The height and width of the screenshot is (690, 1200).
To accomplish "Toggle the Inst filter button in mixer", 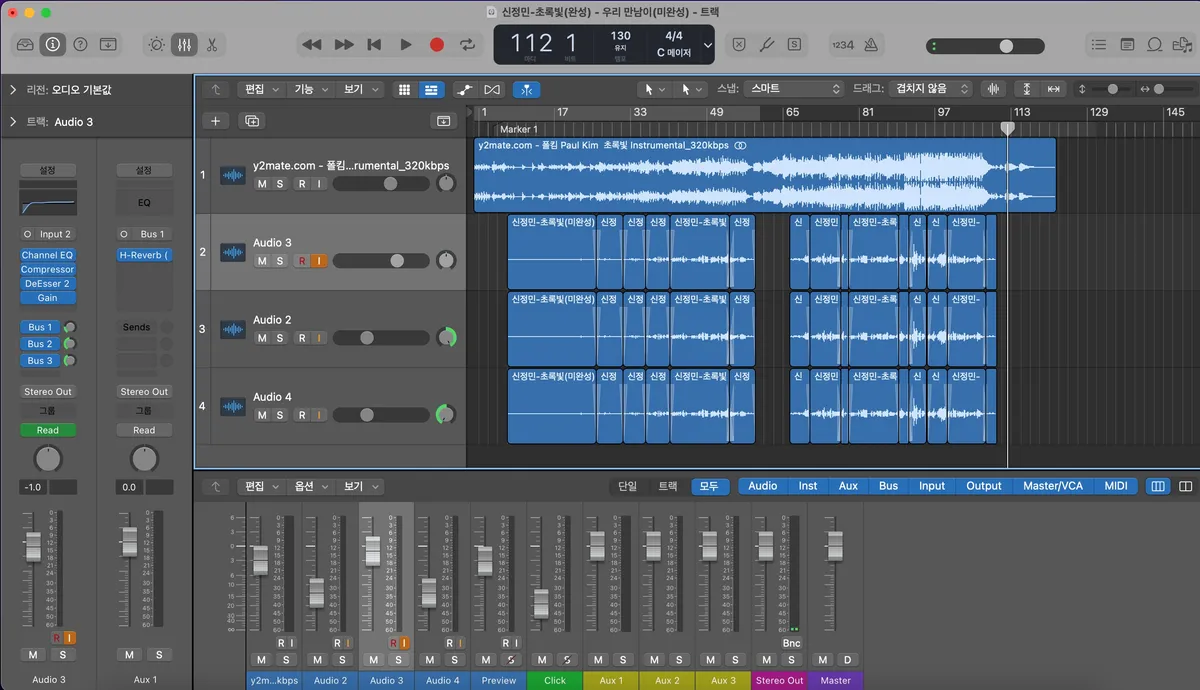I will [x=807, y=486].
